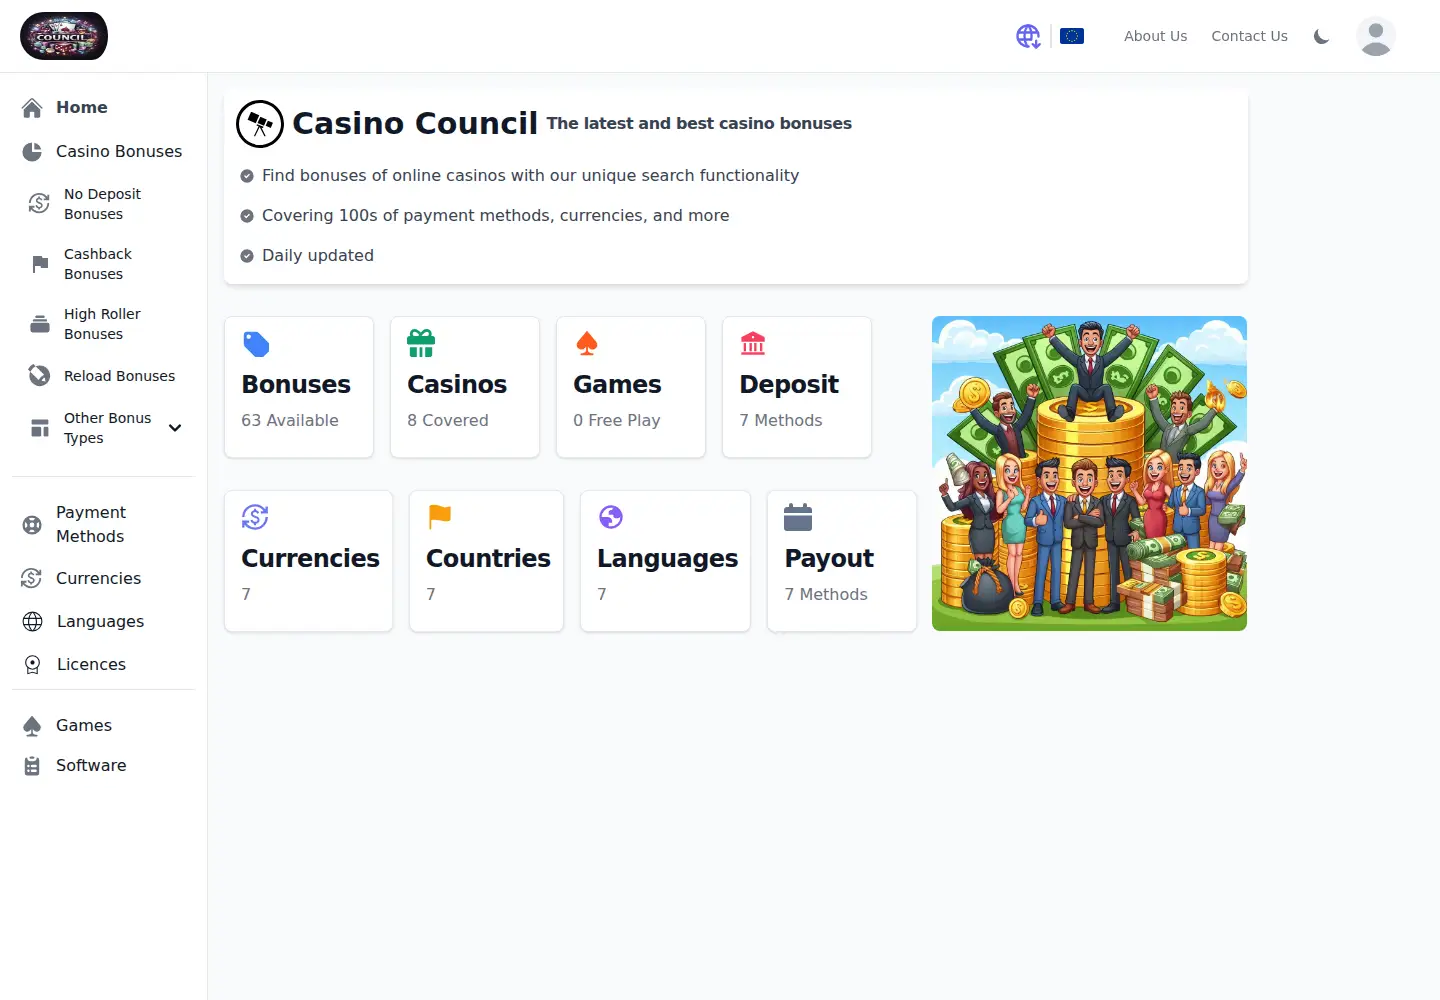Viewport: 1440px width, 1000px height.
Task: Click the 'Daily updated' text
Action: point(318,255)
